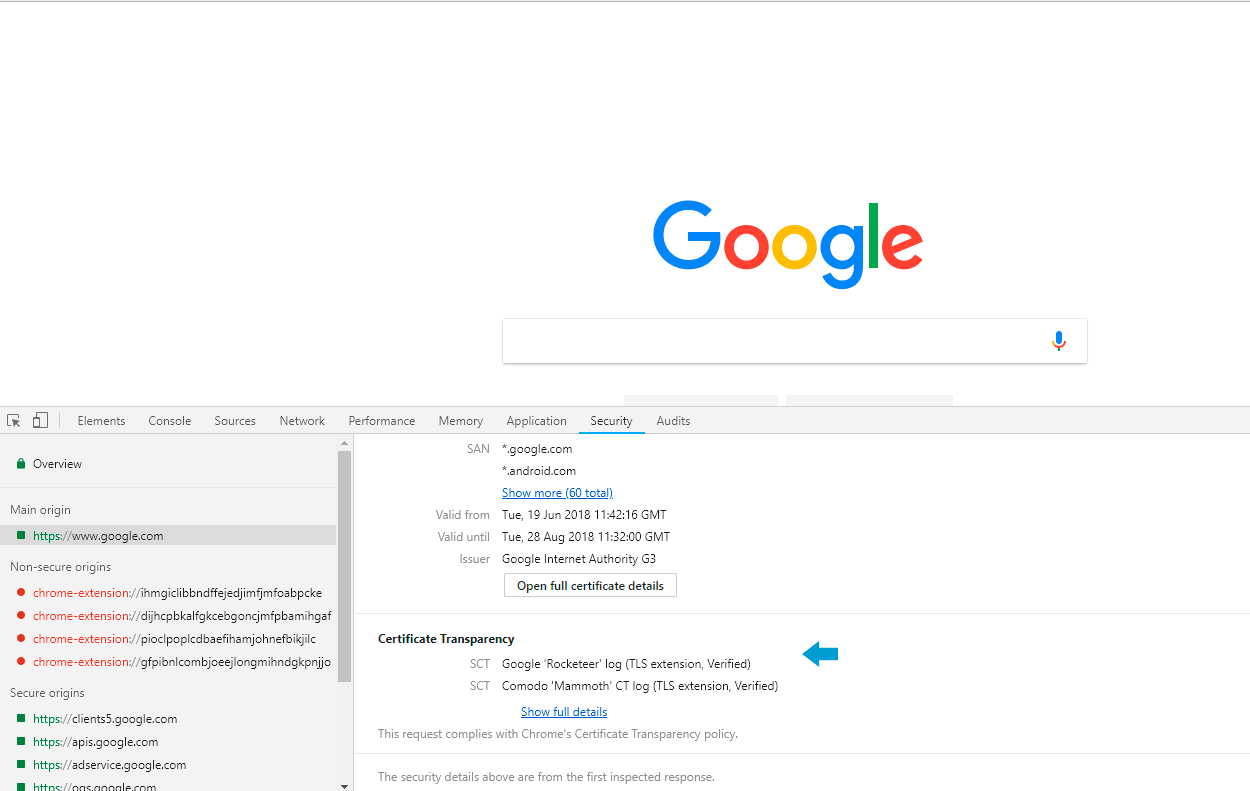The image size is (1250, 791).
Task: Click the Show full details link
Action: (x=564, y=712)
